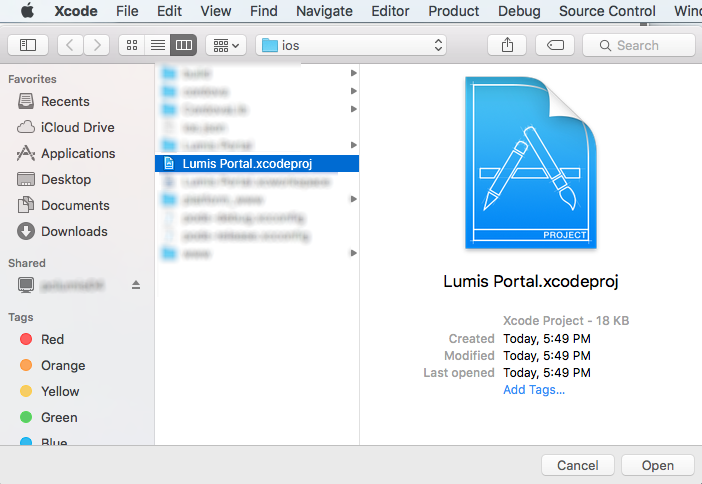Focus the Search field

coord(639,45)
